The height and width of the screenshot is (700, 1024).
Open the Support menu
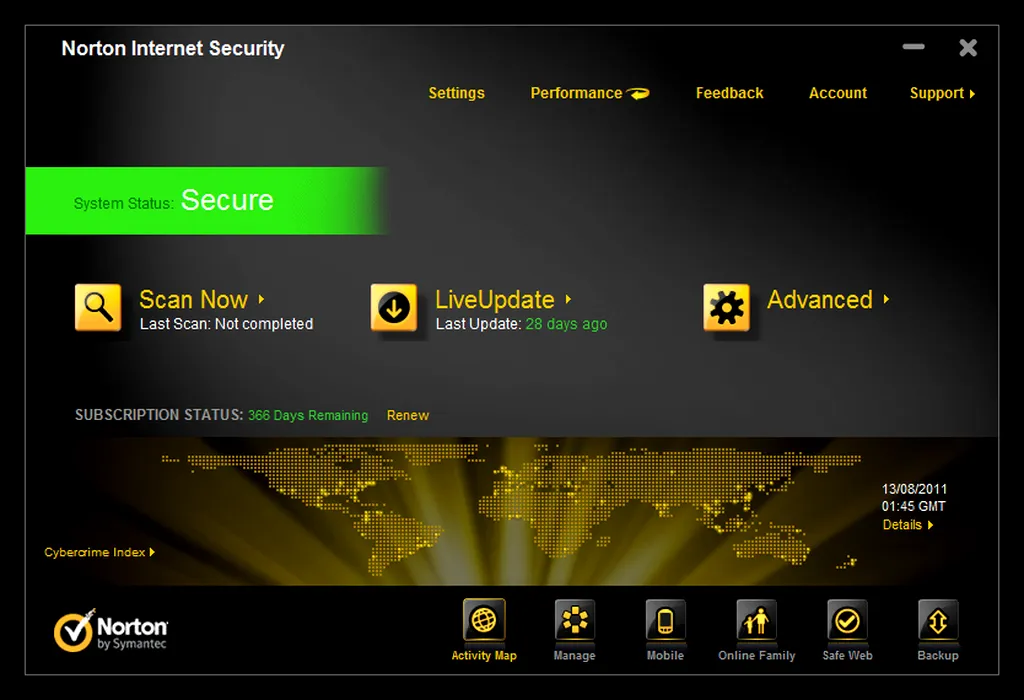(x=936, y=93)
